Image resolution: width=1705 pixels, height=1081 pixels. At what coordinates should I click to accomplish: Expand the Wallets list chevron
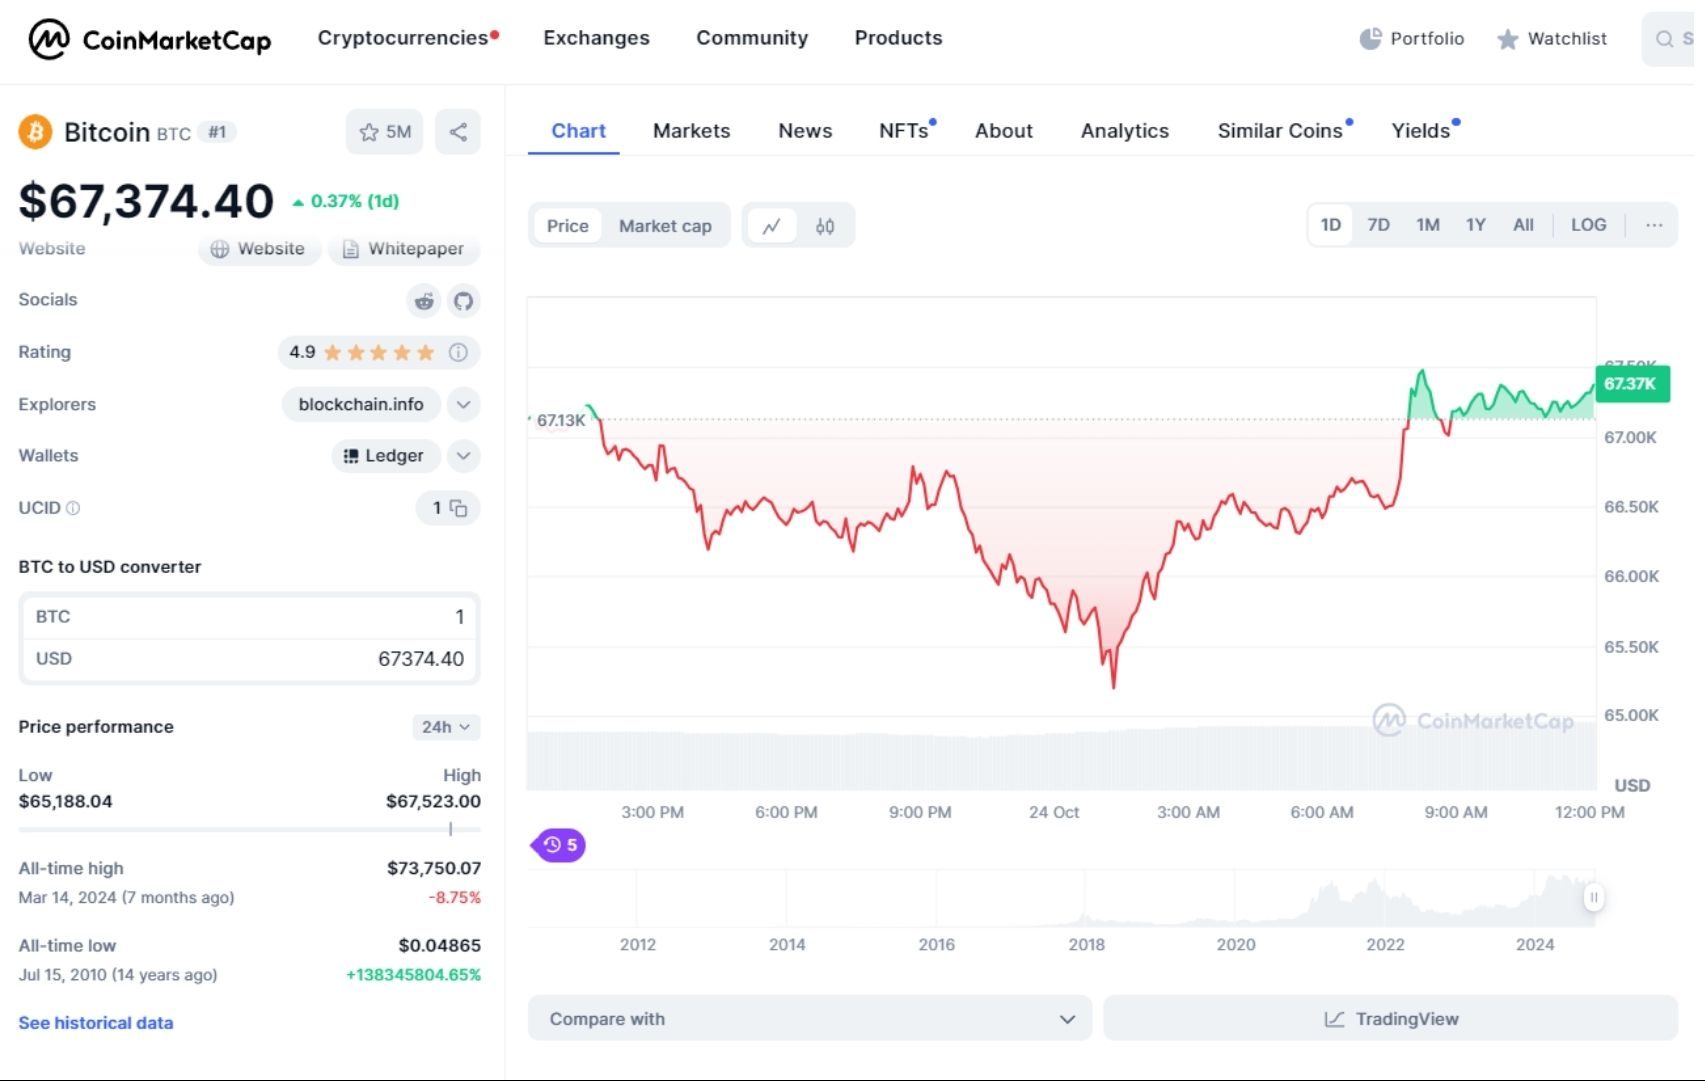(x=463, y=456)
